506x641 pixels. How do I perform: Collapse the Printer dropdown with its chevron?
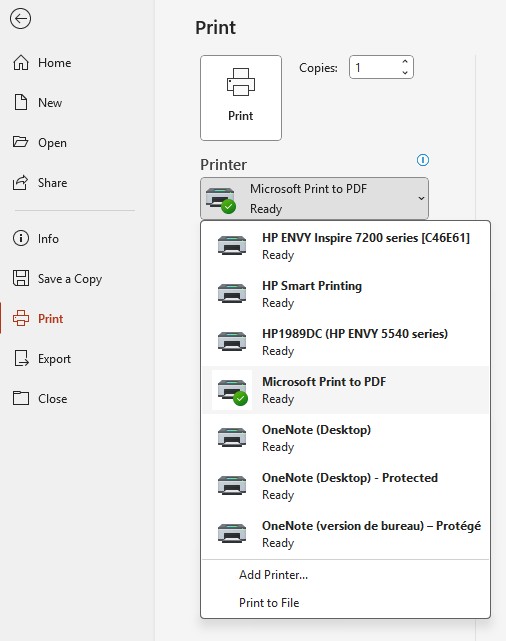tap(421, 198)
